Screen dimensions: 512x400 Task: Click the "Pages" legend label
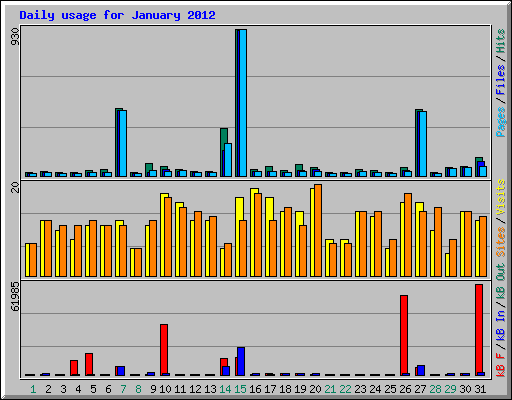[x=500, y=122]
